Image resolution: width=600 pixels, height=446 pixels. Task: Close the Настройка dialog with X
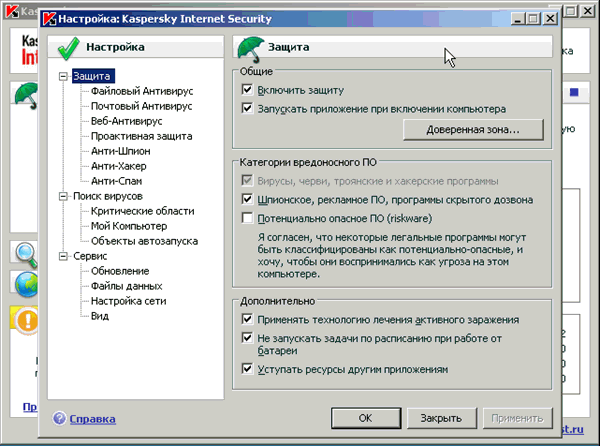(550, 18)
